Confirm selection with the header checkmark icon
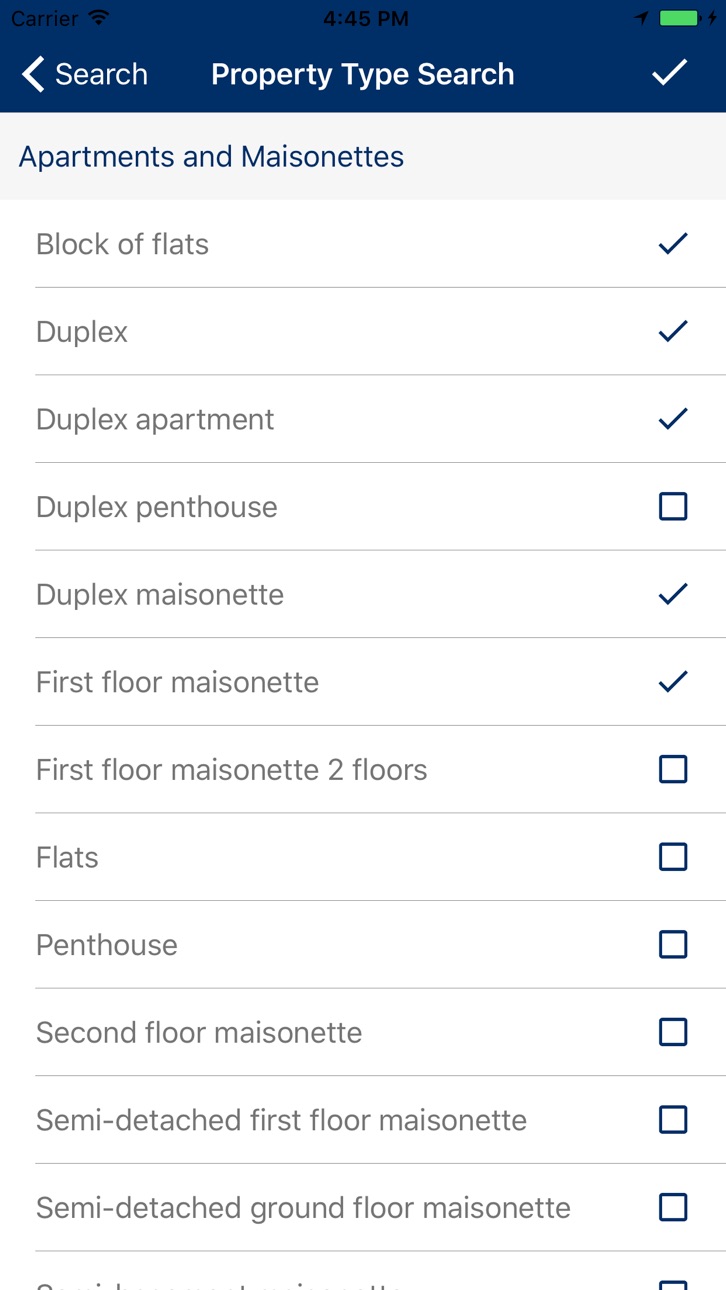 click(x=669, y=73)
